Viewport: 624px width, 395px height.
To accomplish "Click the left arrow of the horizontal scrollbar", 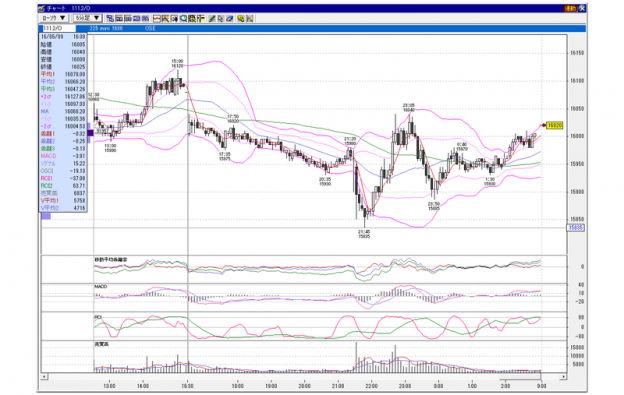I will [x=45, y=376].
